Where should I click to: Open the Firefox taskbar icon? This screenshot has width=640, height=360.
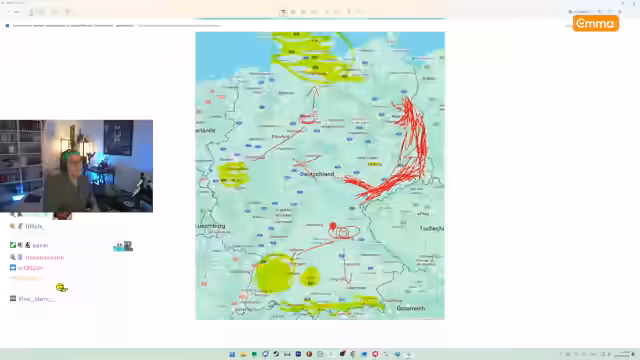309,354
